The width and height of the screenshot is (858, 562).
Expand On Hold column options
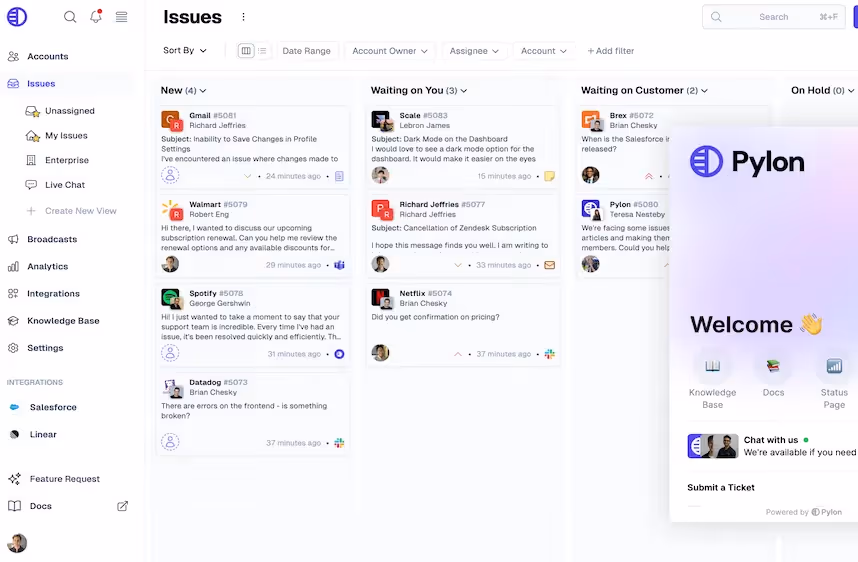(x=850, y=91)
